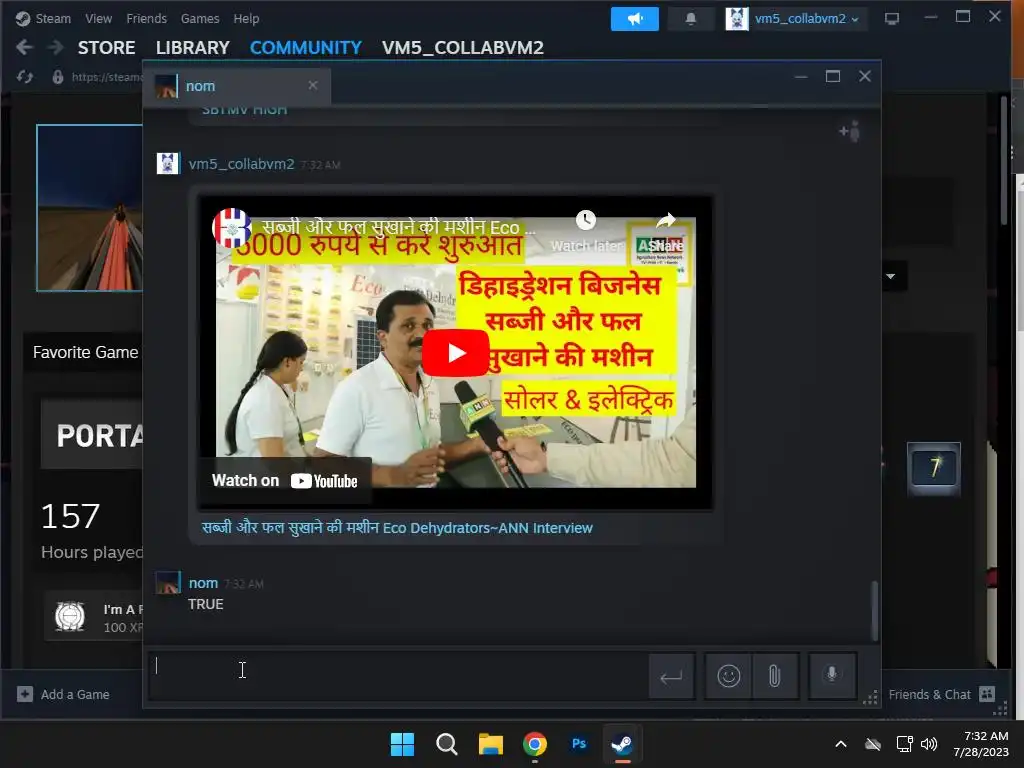Select the nom chat tab

click(236, 86)
